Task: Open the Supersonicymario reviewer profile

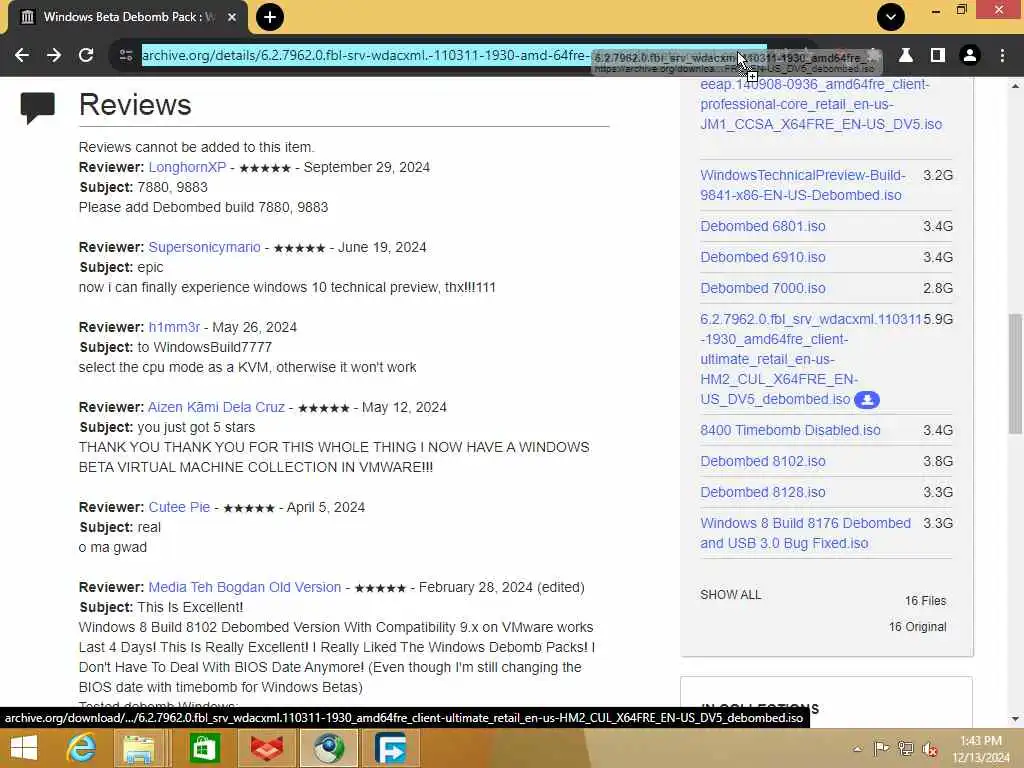Action: (204, 248)
